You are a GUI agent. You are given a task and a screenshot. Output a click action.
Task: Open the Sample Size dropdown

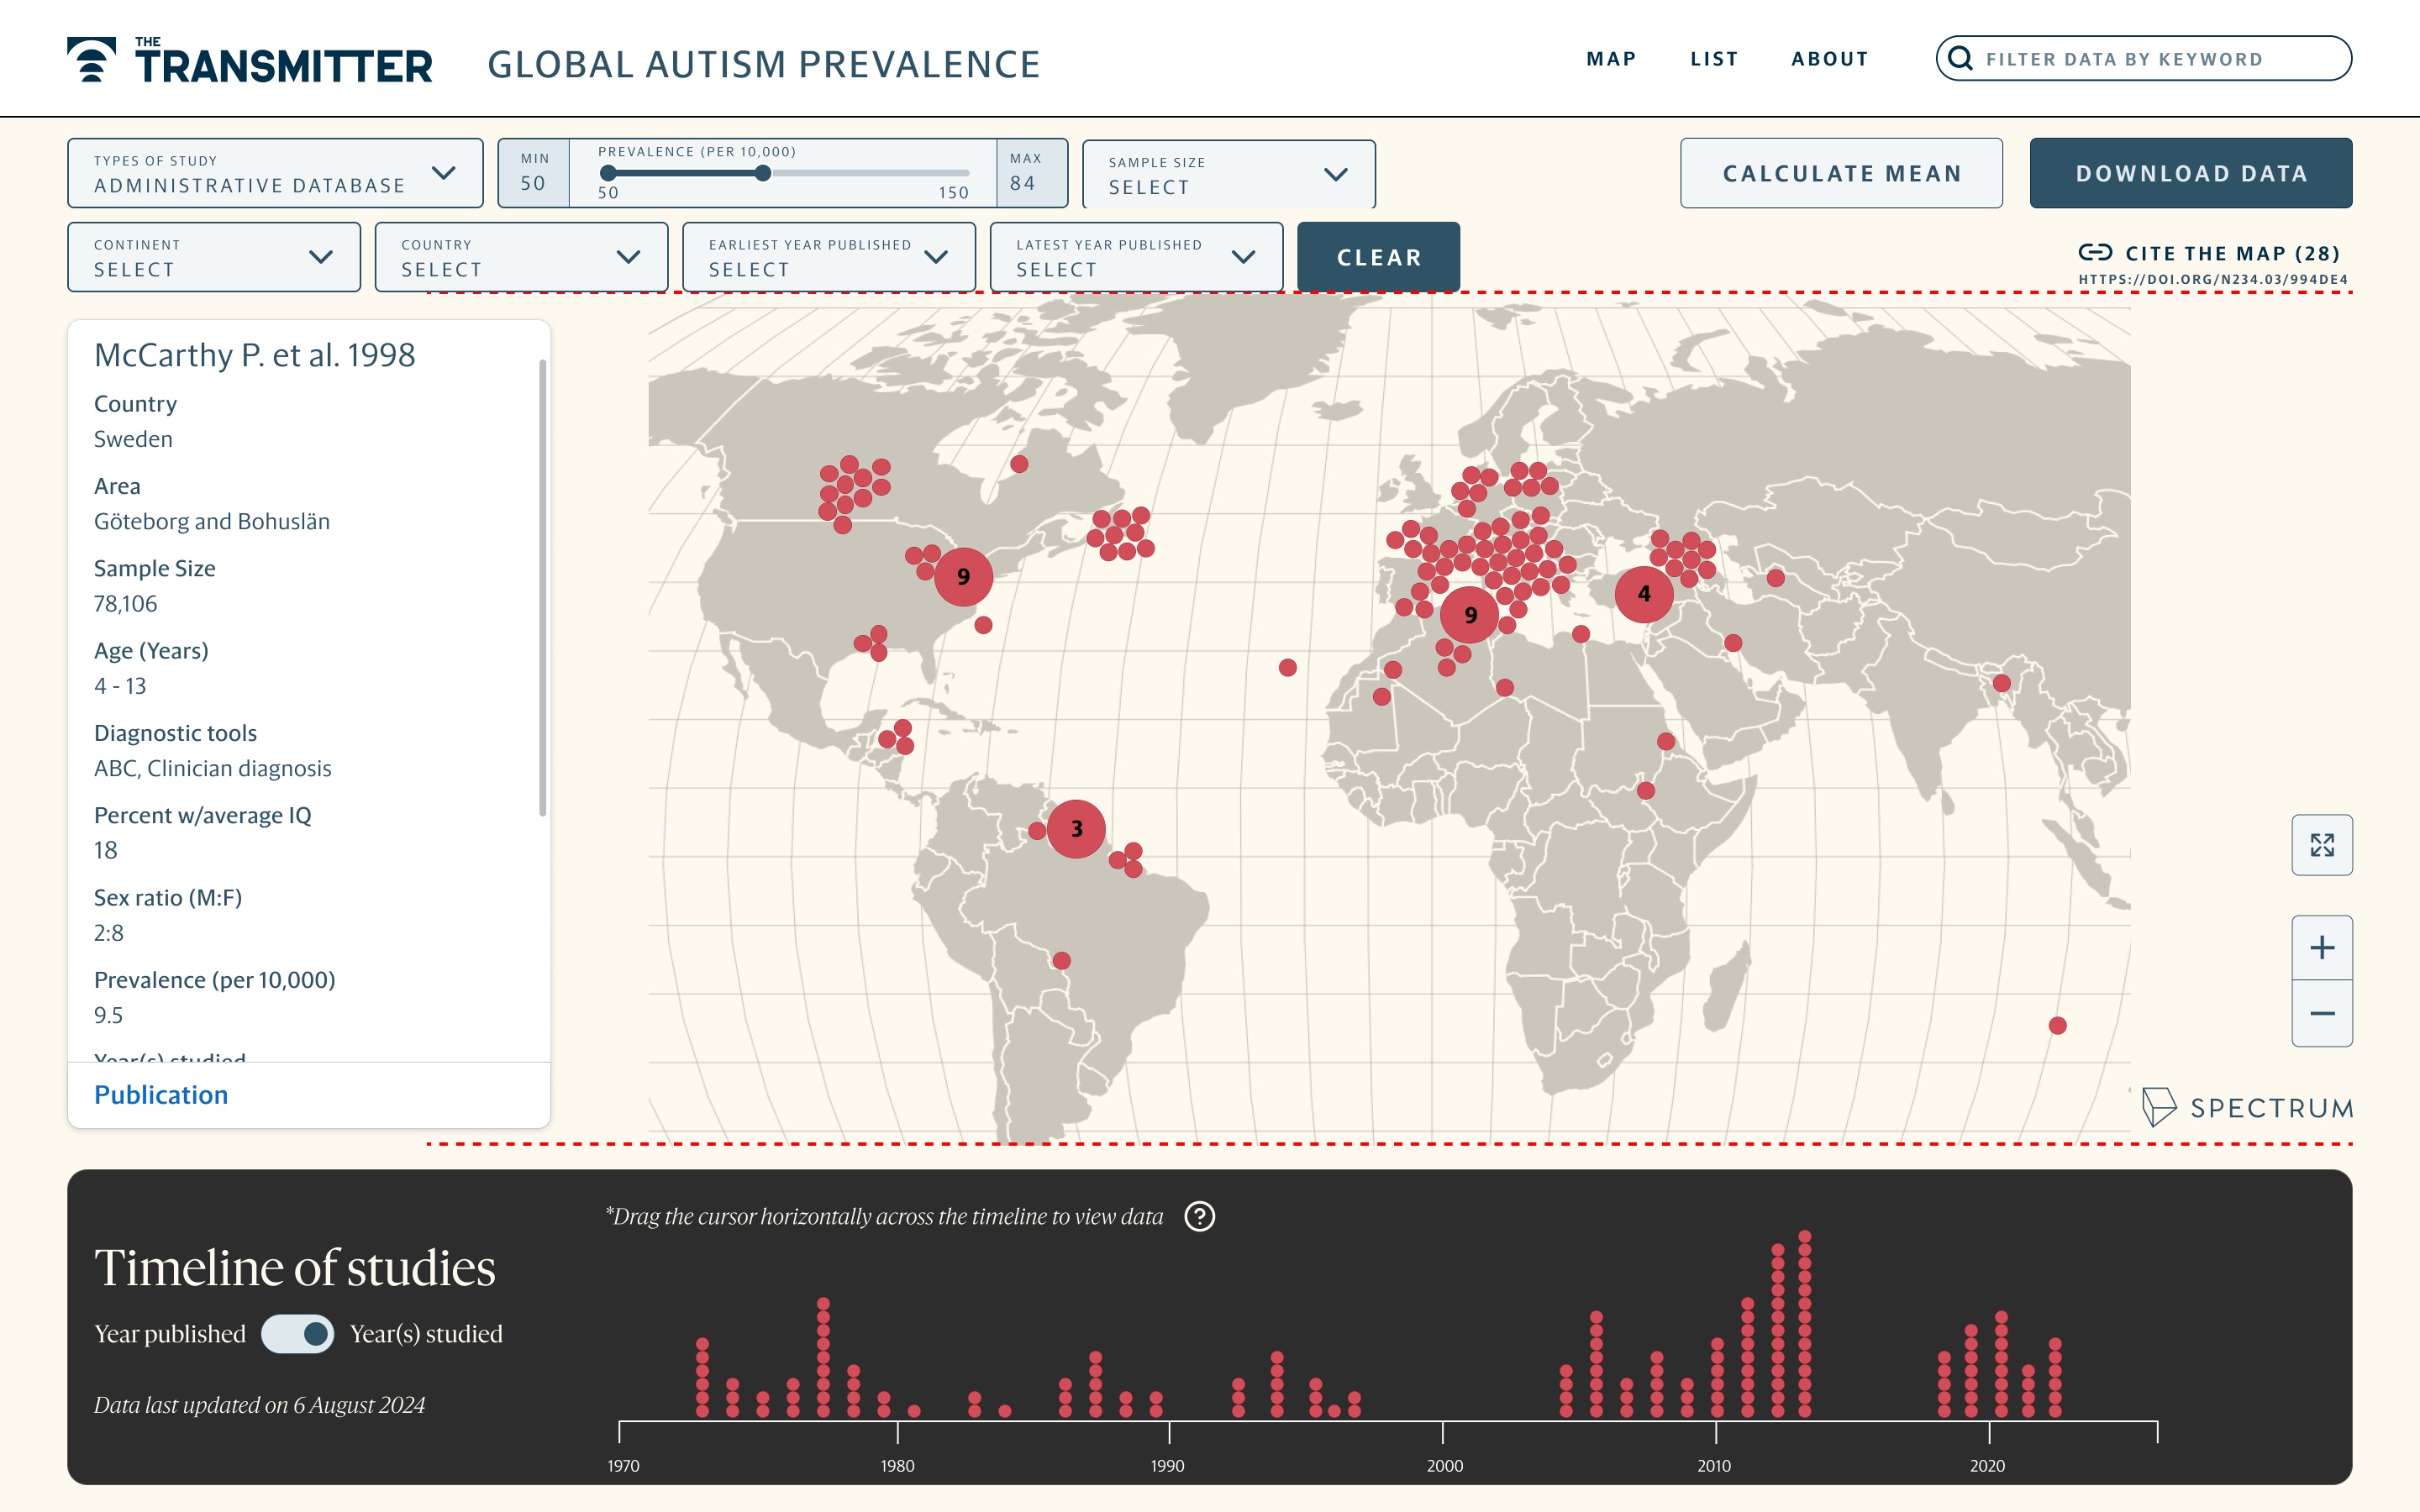point(1228,174)
